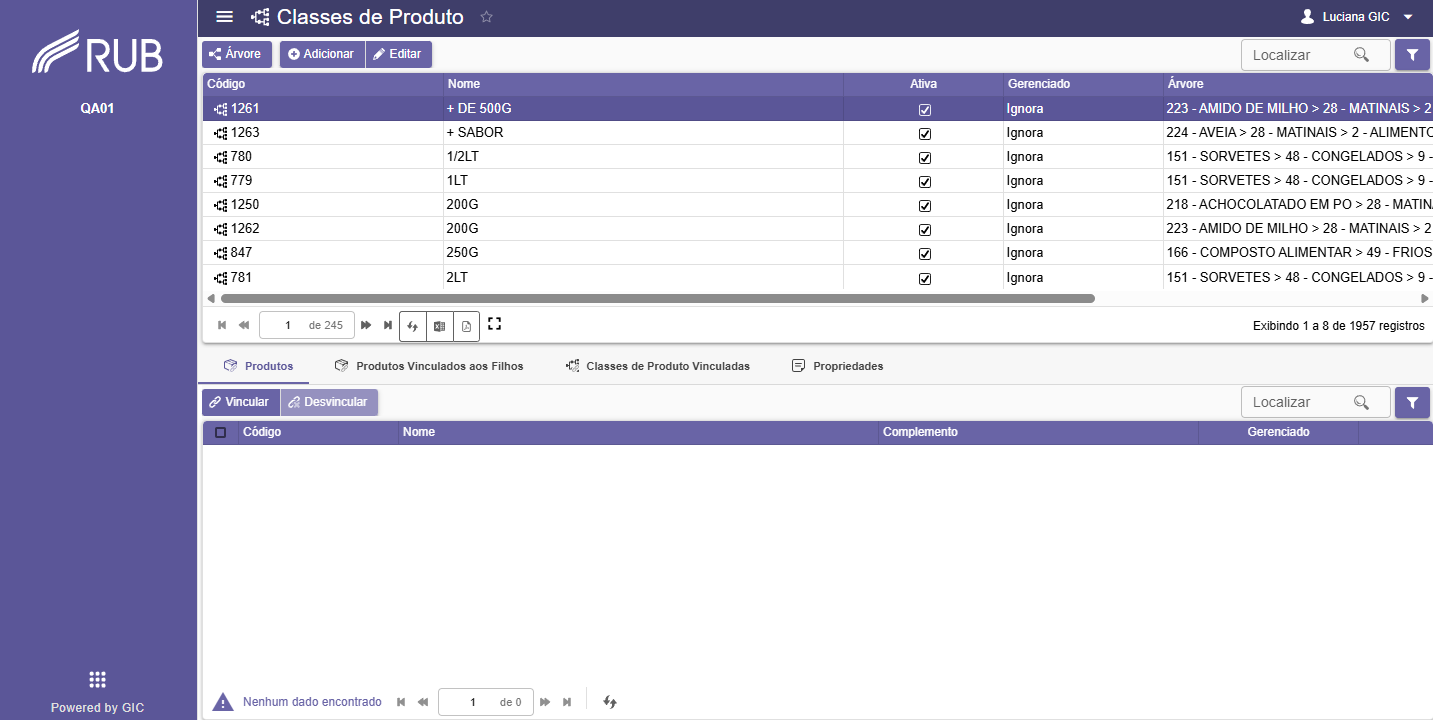This screenshot has width=1433, height=720.
Task: Export product classes grid to PDF
Action: click(466, 326)
